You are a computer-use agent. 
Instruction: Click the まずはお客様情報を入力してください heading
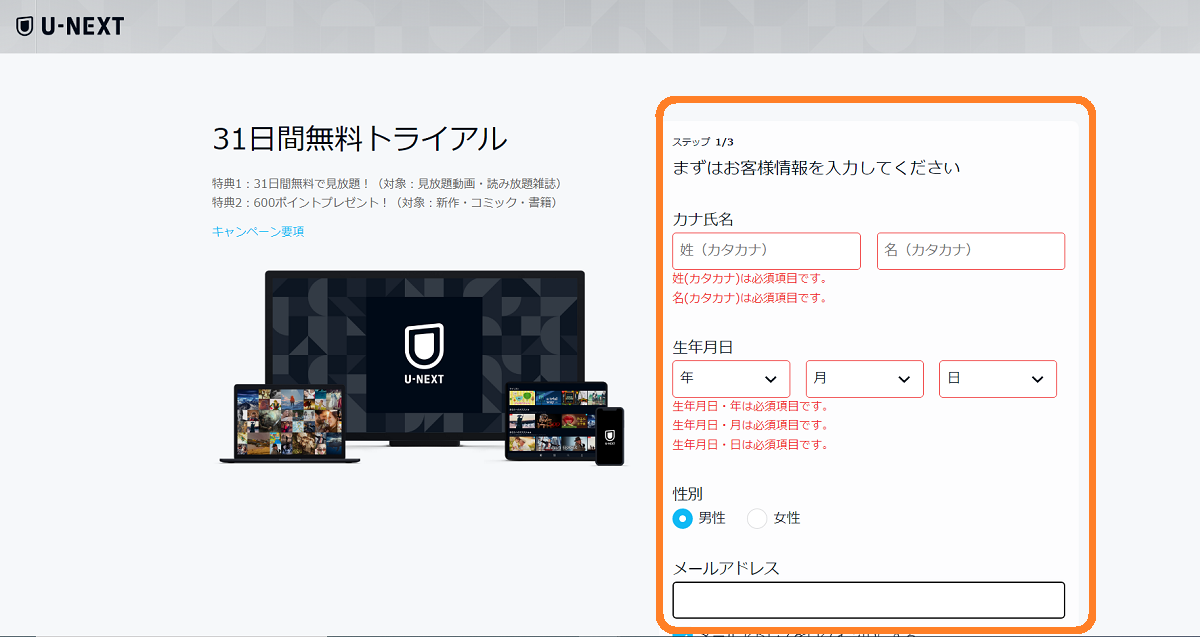pyautogui.click(x=817, y=168)
